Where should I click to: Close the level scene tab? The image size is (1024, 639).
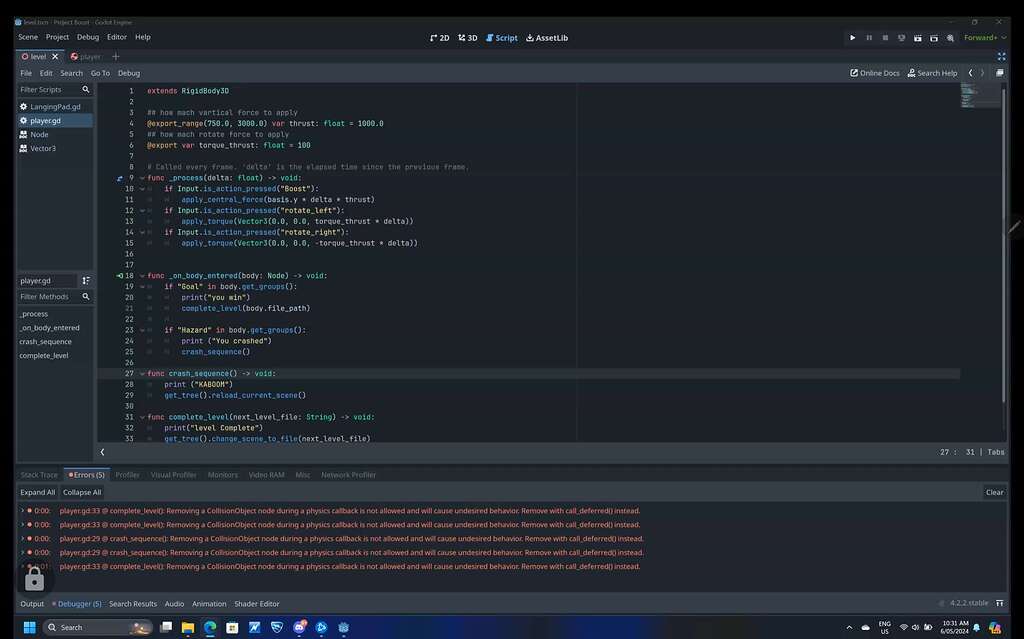click(x=54, y=57)
